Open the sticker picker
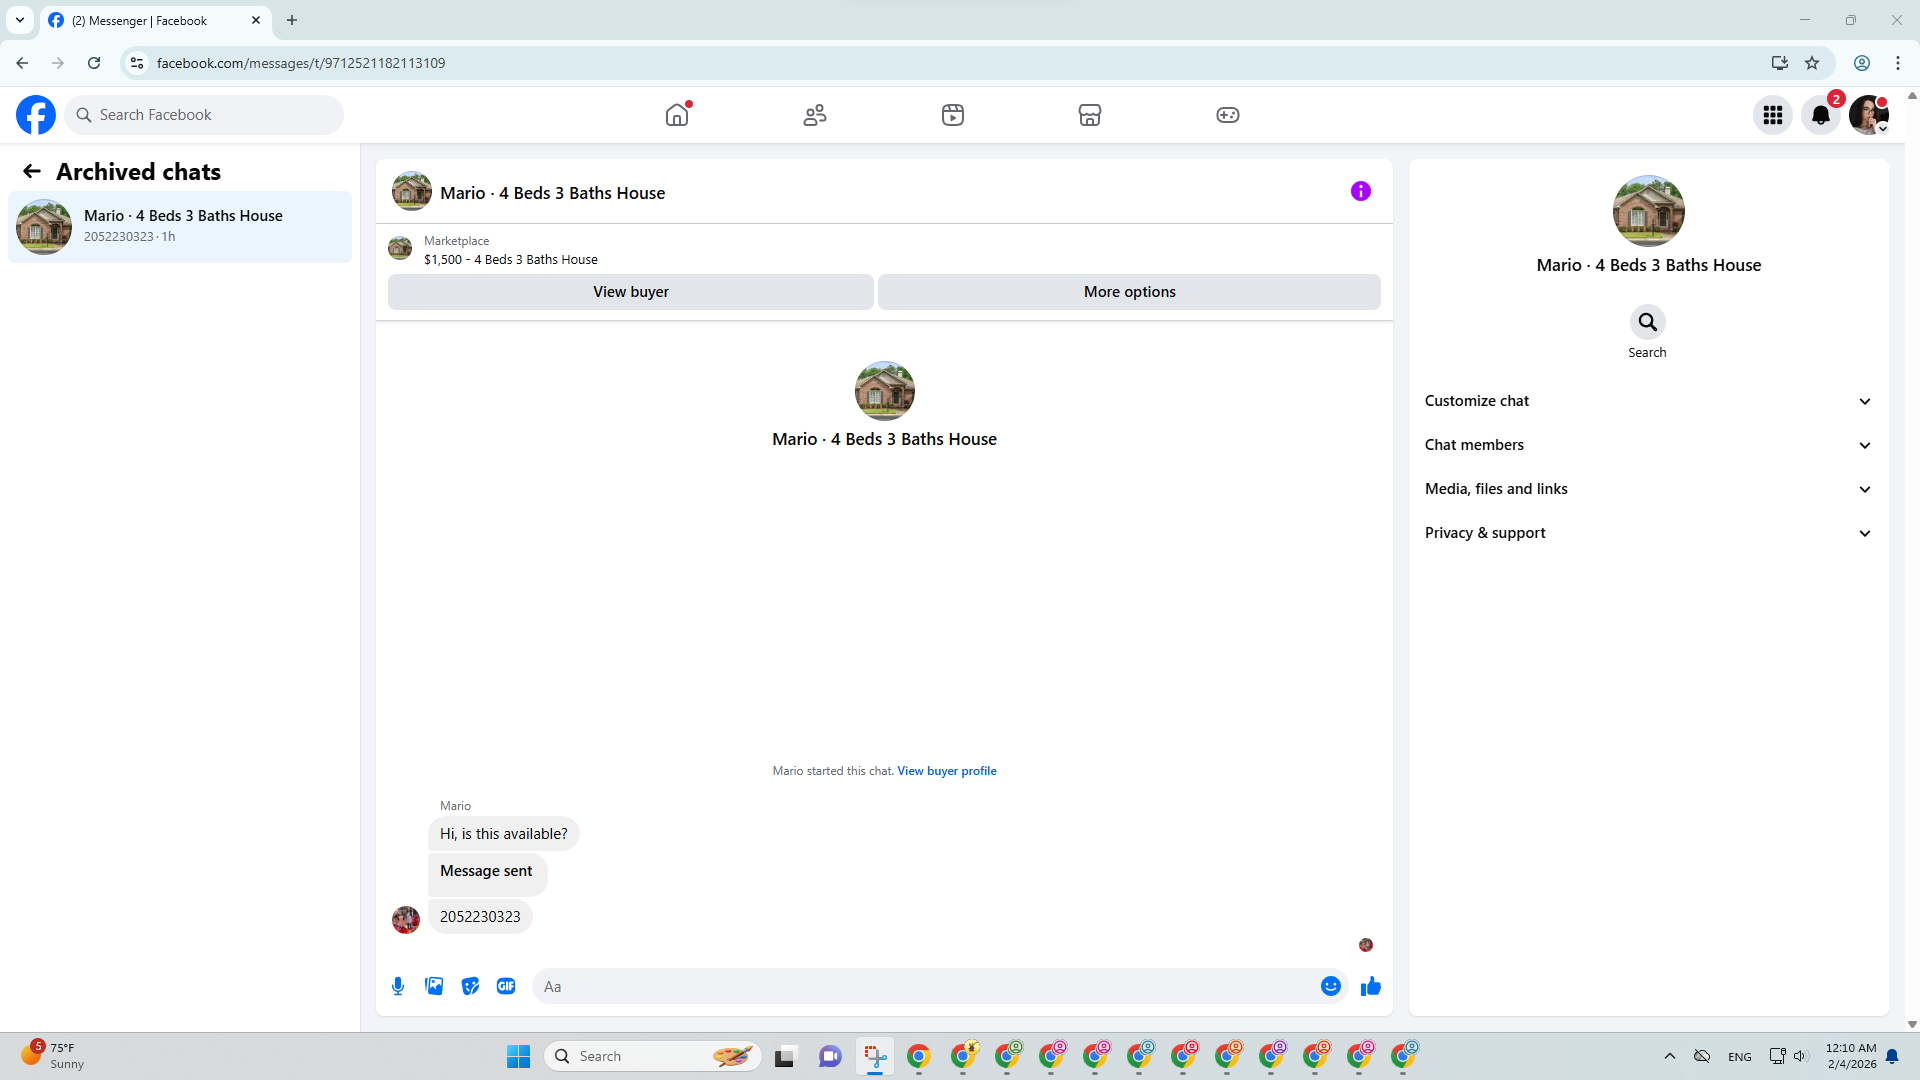The image size is (1920, 1080). [x=470, y=986]
